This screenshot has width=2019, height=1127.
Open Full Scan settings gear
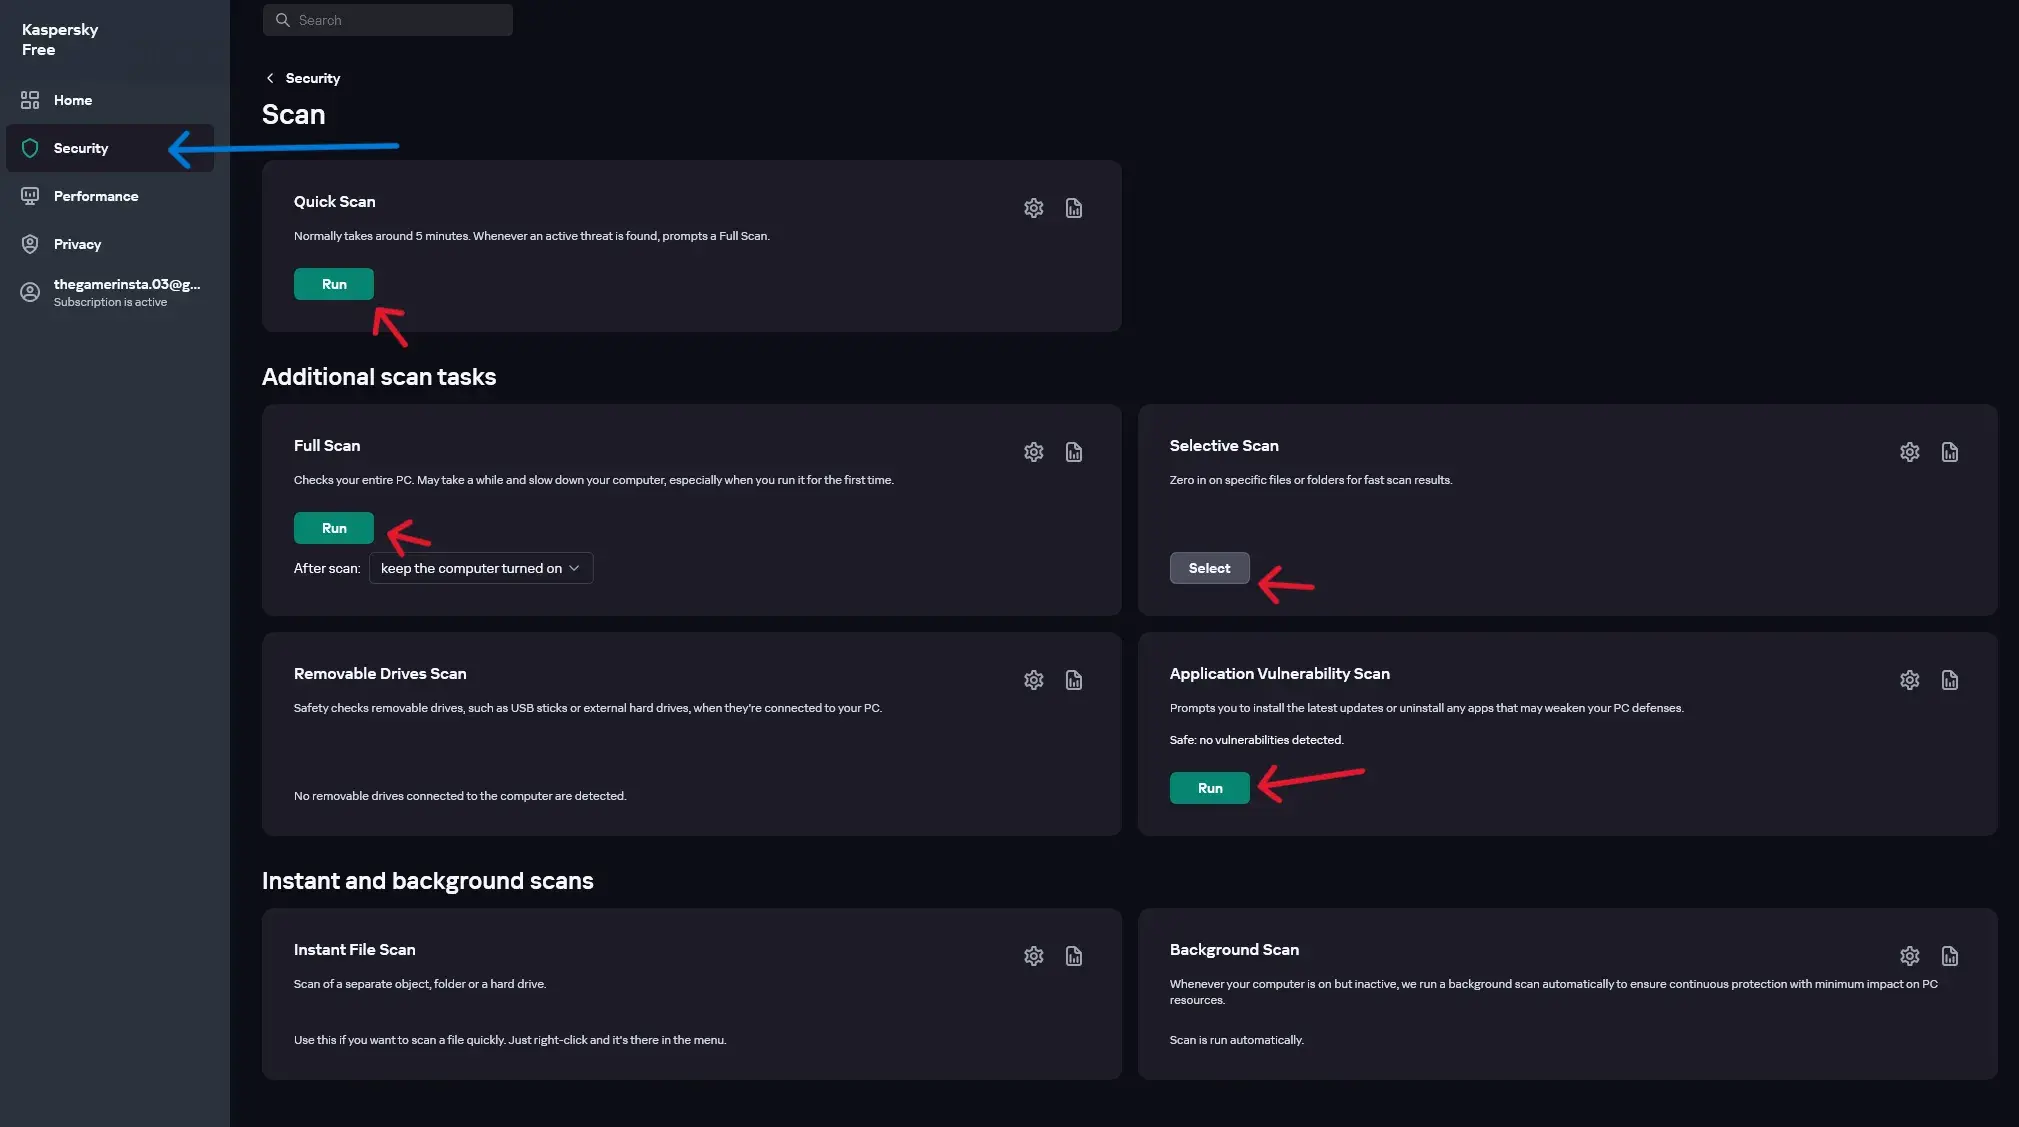(x=1033, y=452)
